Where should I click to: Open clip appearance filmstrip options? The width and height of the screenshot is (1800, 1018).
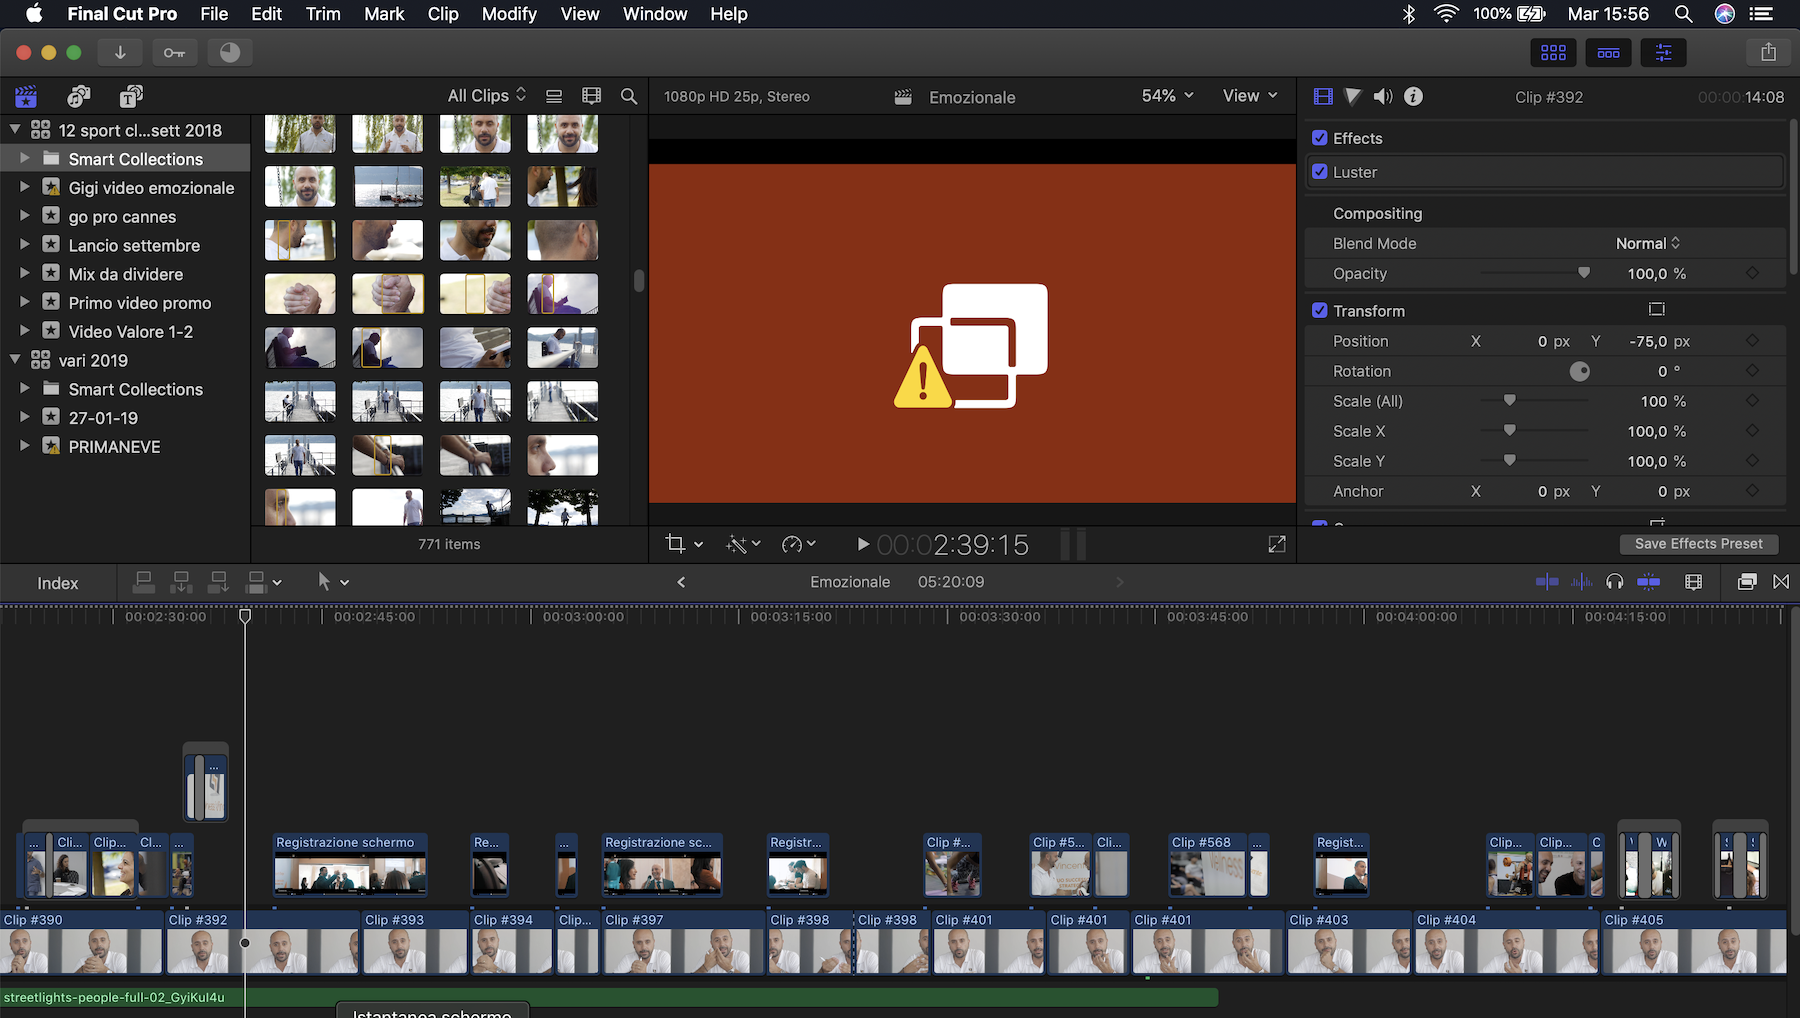(x=1693, y=582)
